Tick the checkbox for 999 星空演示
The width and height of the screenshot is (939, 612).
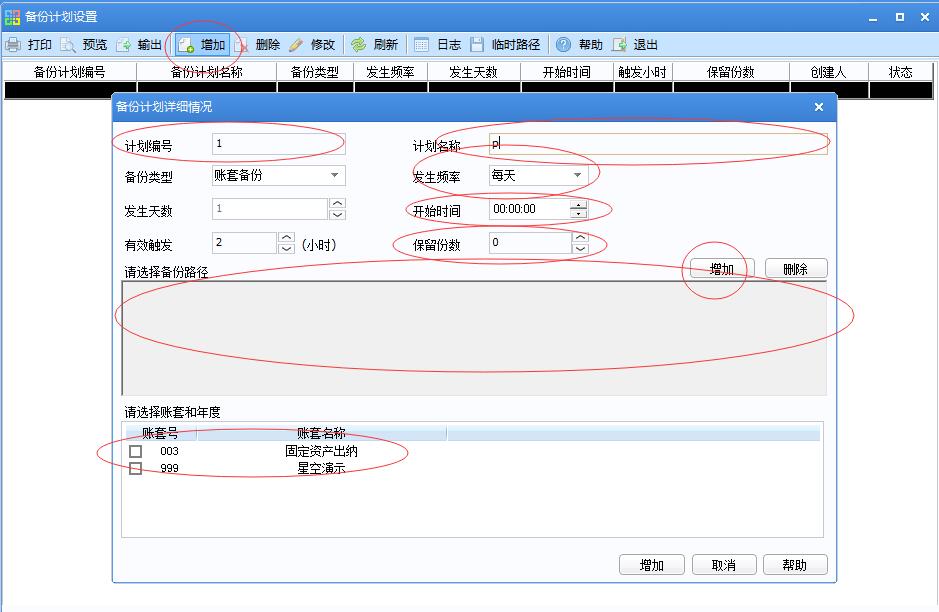(135, 468)
